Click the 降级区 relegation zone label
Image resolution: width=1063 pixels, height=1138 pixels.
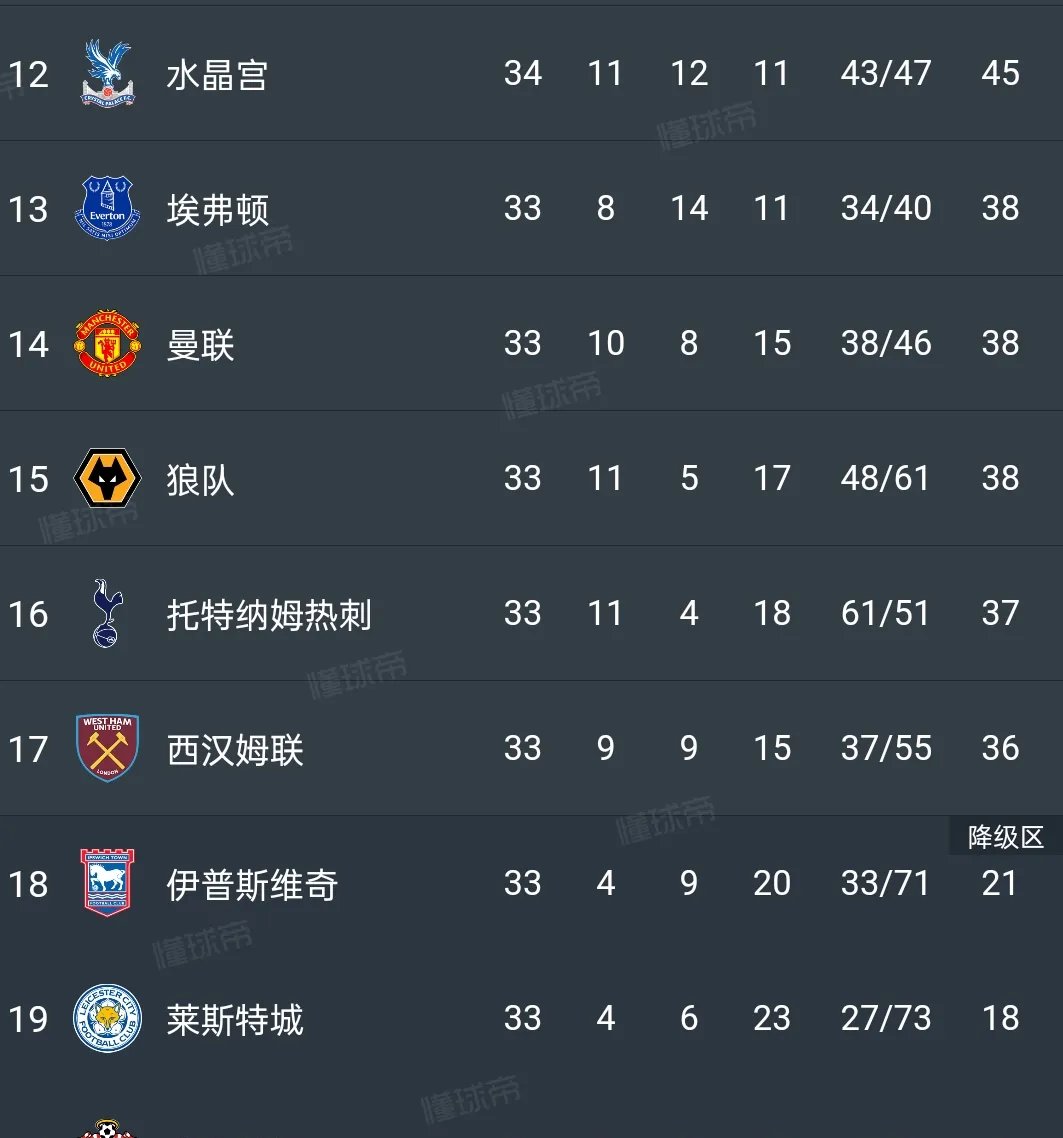(1005, 838)
